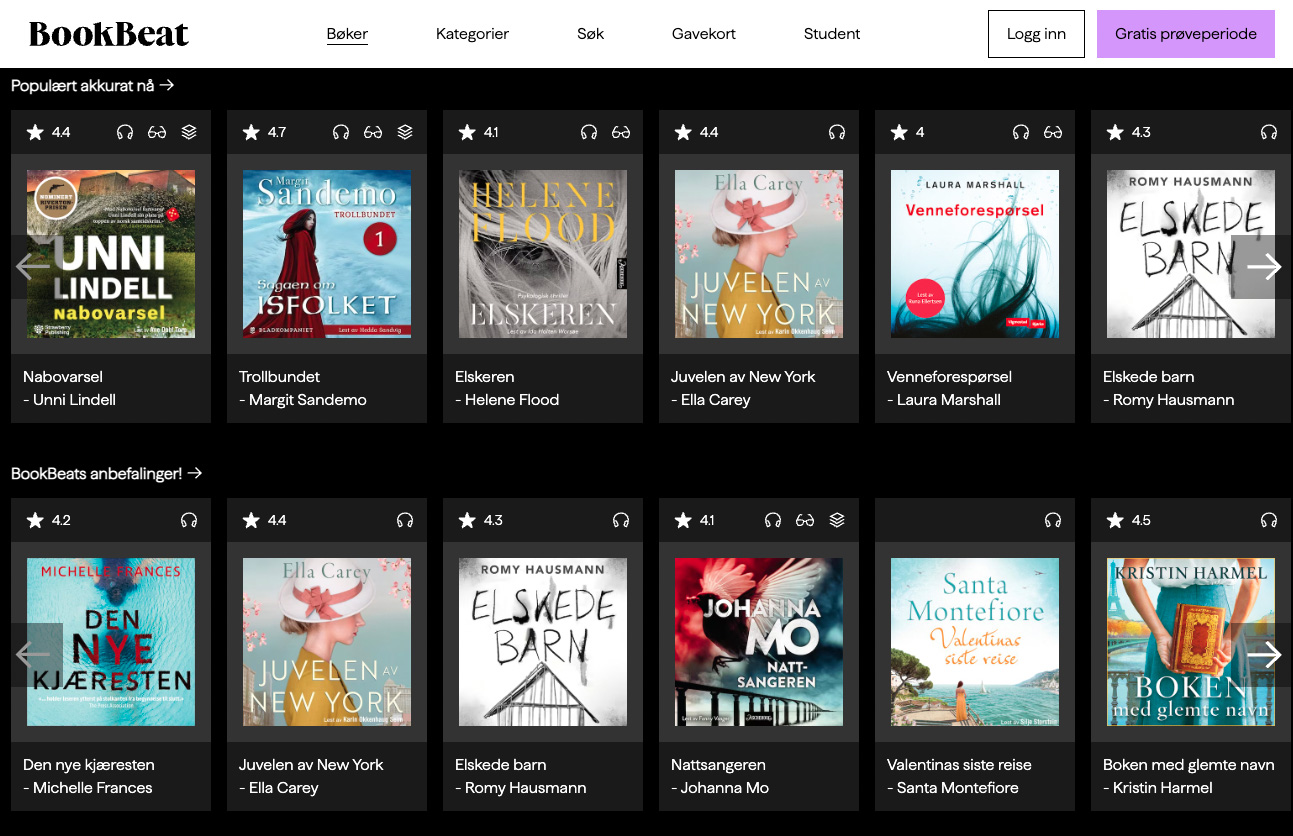Image resolution: width=1293 pixels, height=836 pixels.
Task: Open the Valentinas siste reise cover
Action: coord(975,642)
